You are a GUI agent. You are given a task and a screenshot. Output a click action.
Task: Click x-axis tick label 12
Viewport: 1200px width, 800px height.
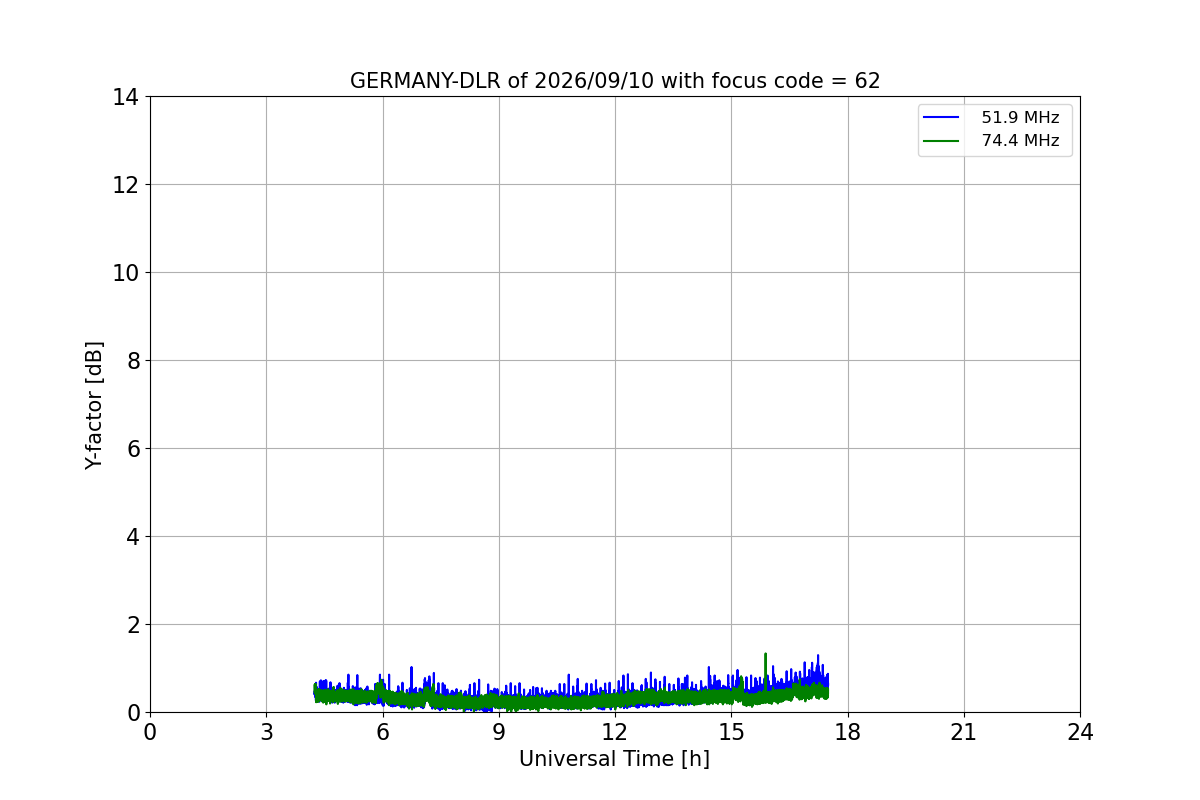[x=615, y=732]
